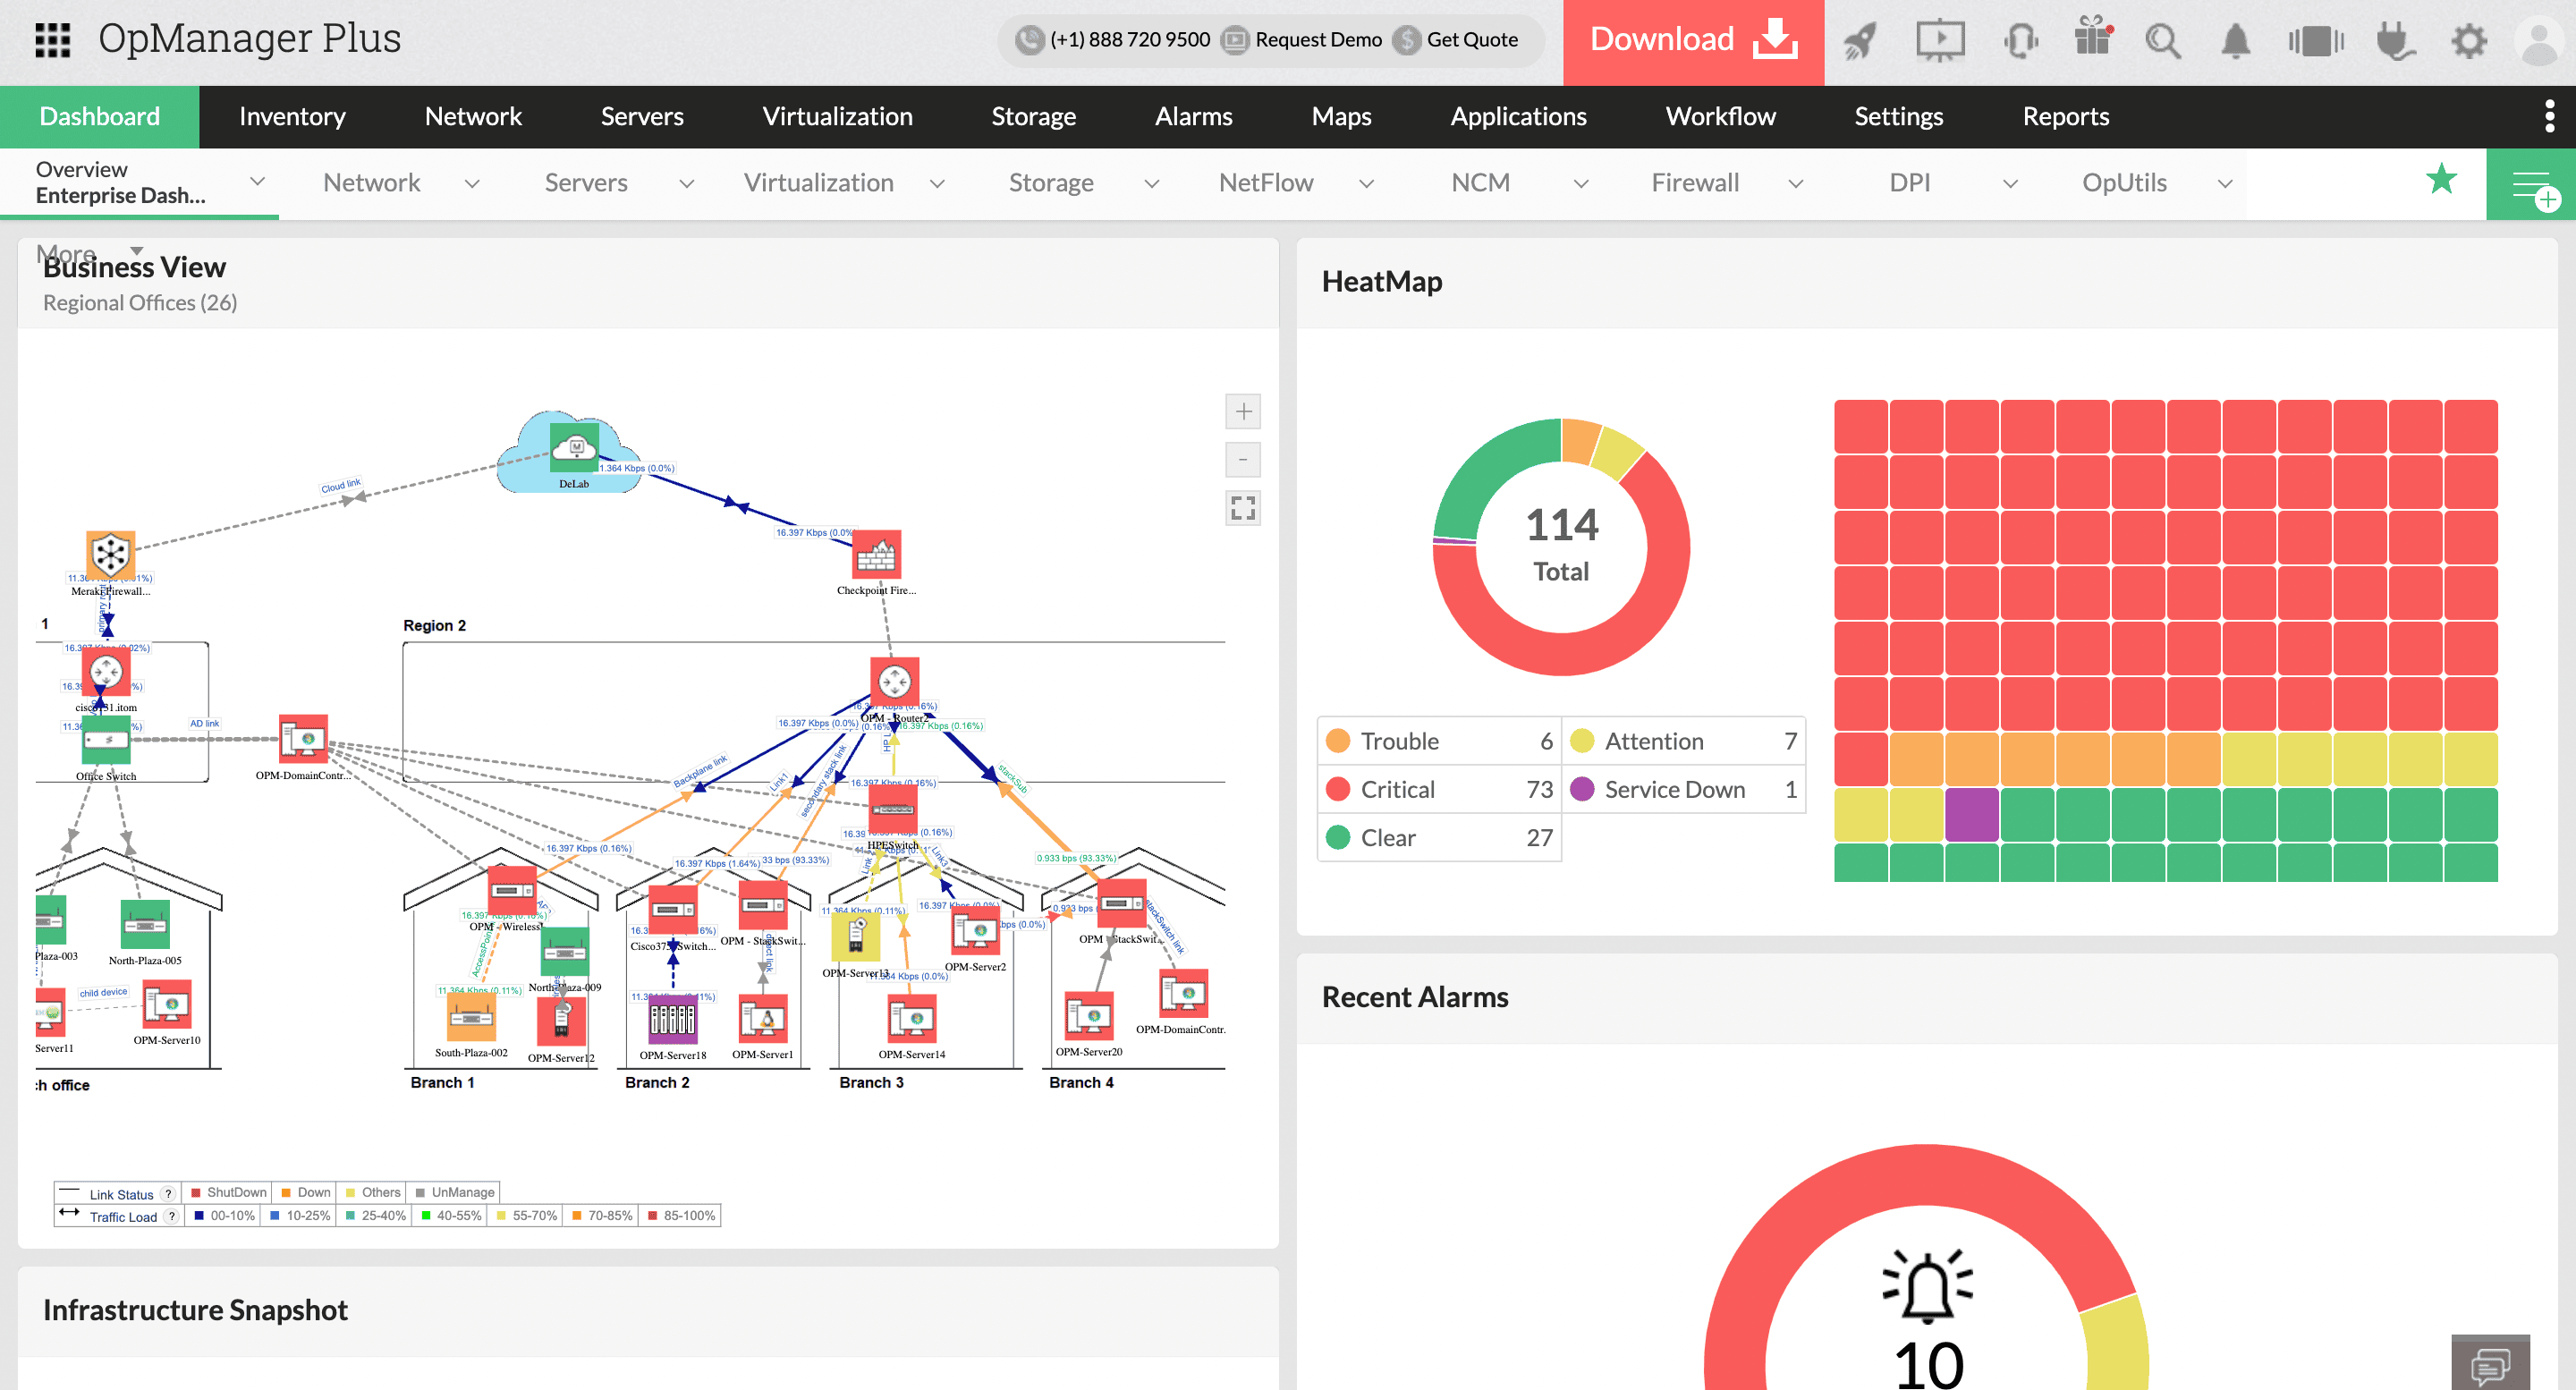Open the settings gear icon
2576x1390 pixels.
click(2469, 41)
